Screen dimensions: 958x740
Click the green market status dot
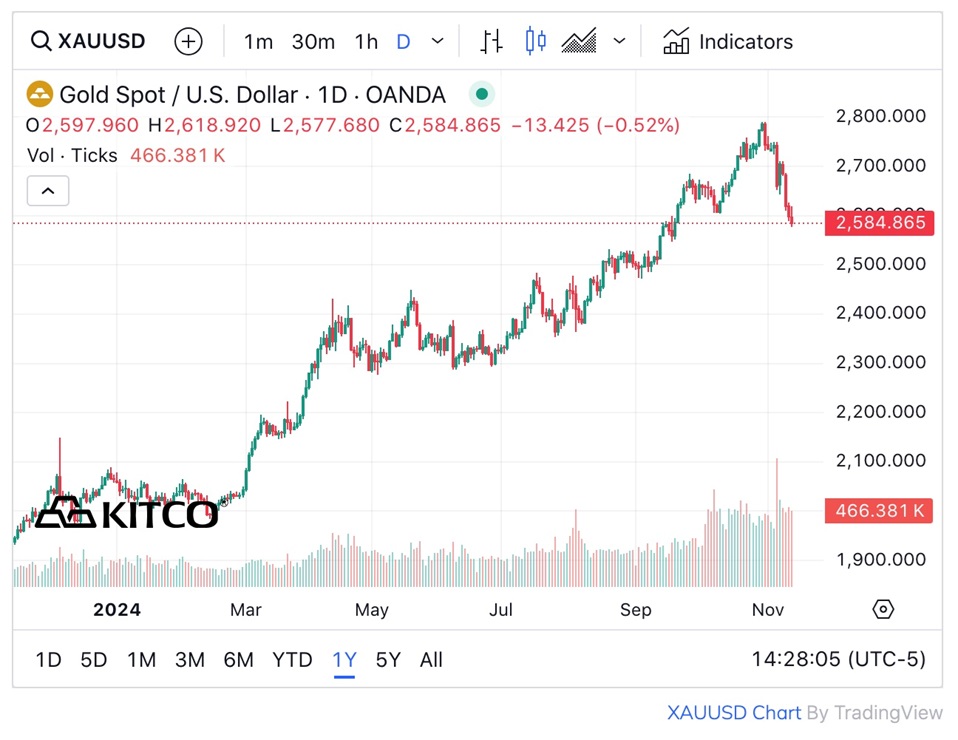point(482,95)
